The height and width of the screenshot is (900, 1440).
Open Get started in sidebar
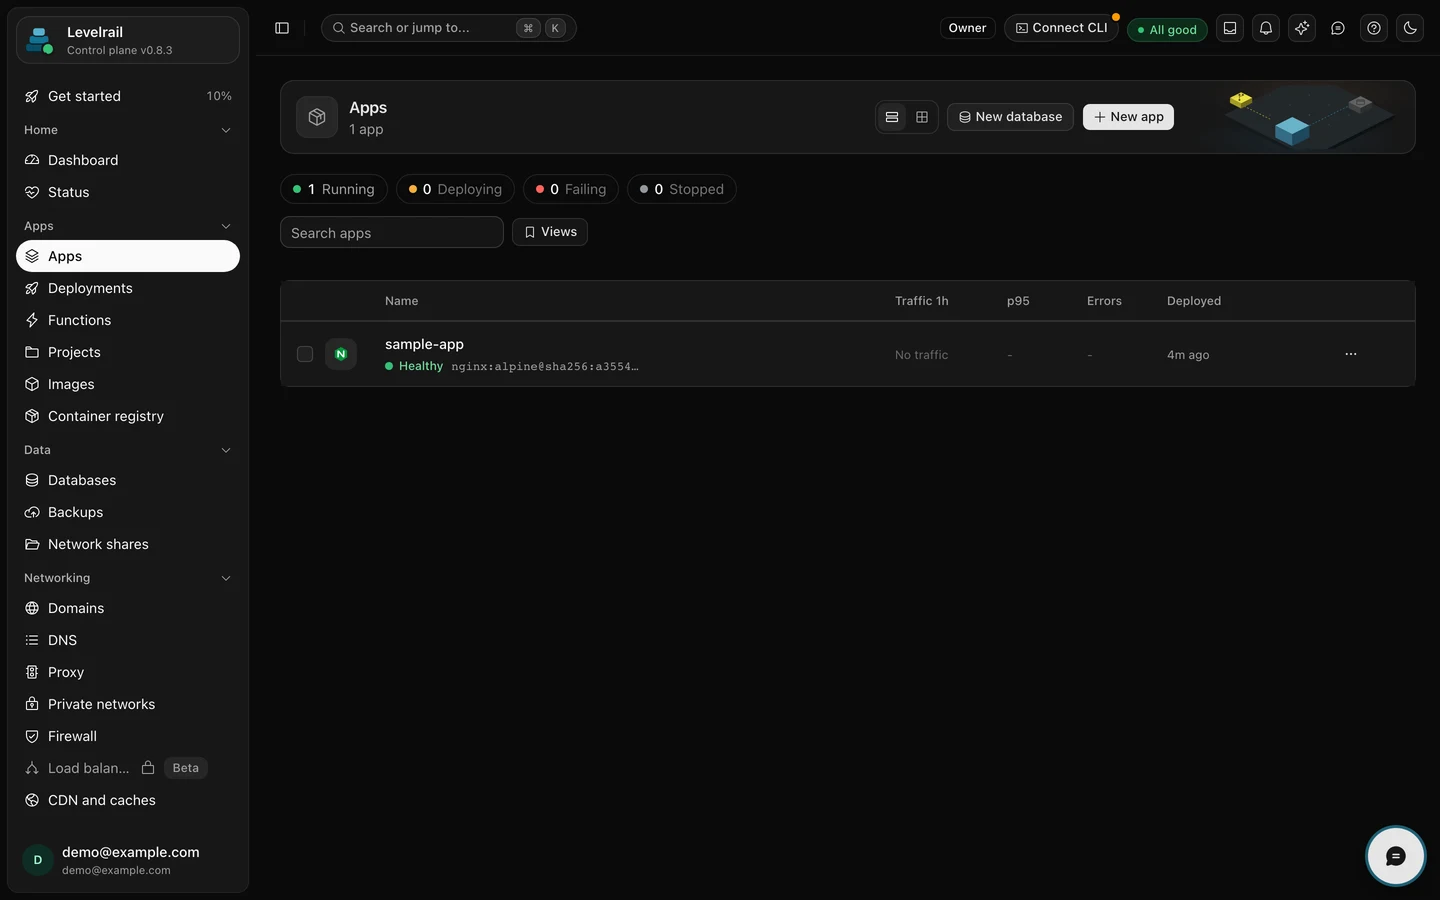point(128,96)
